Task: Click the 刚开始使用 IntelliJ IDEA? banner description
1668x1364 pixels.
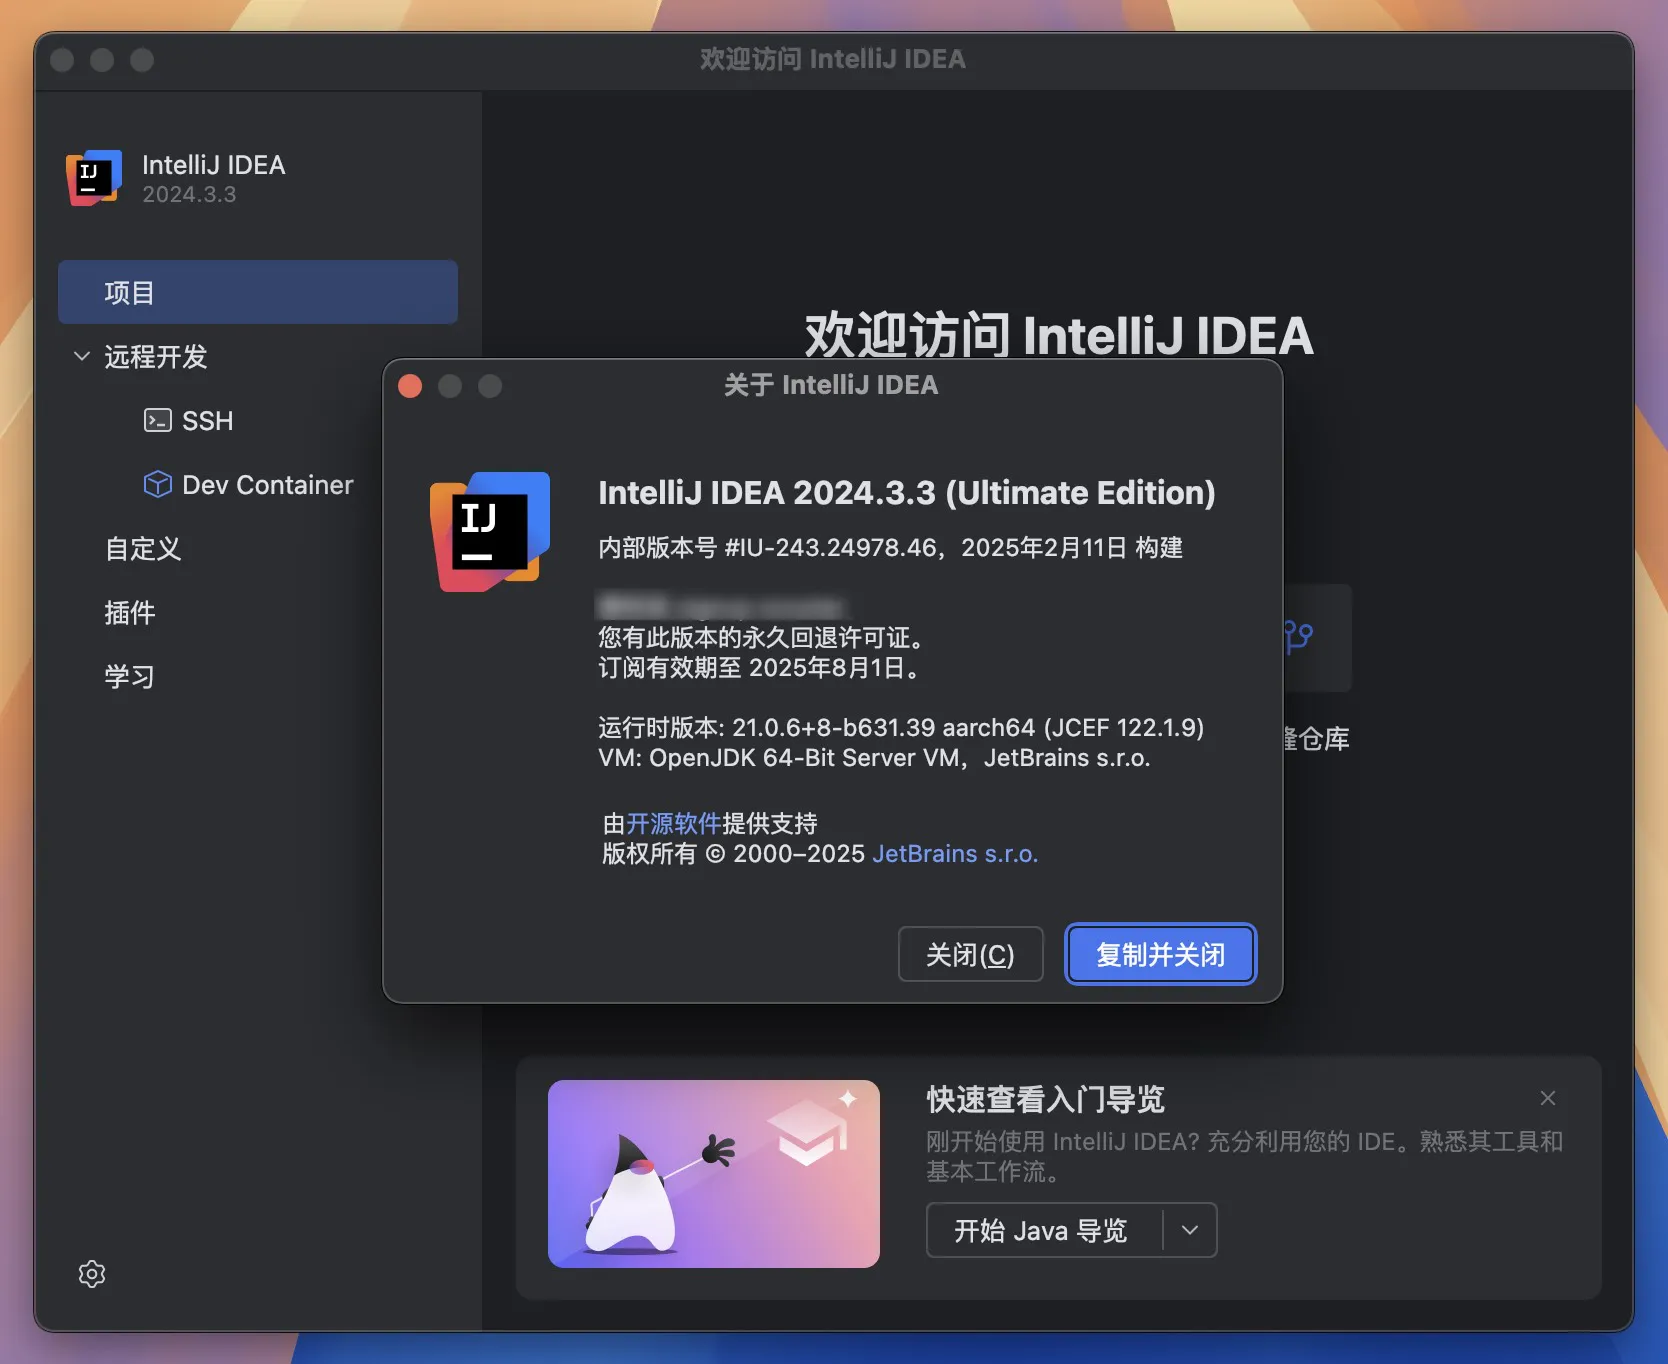Action: [1244, 1156]
